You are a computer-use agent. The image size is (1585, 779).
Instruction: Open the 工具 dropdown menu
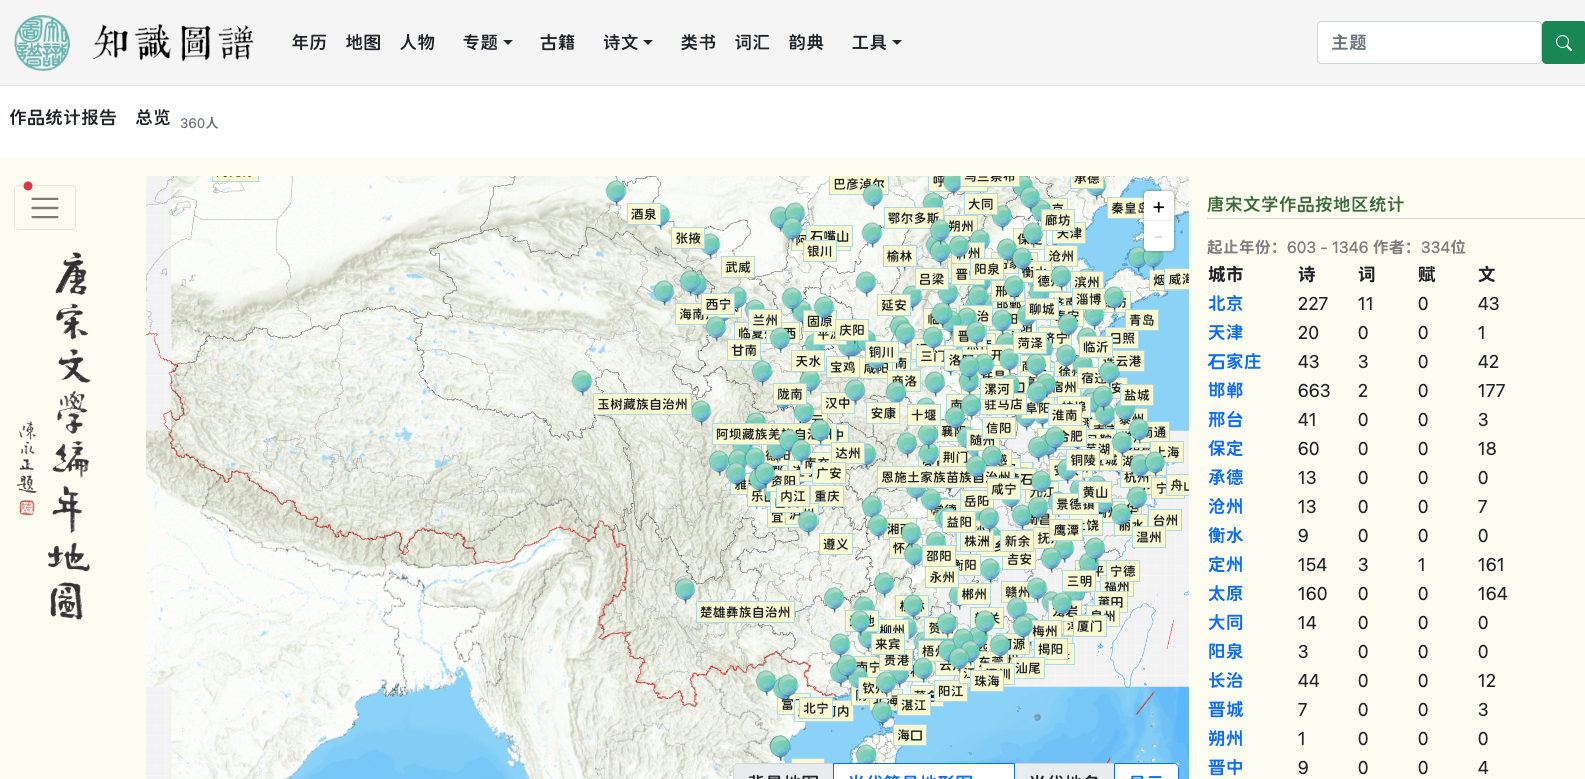click(876, 43)
